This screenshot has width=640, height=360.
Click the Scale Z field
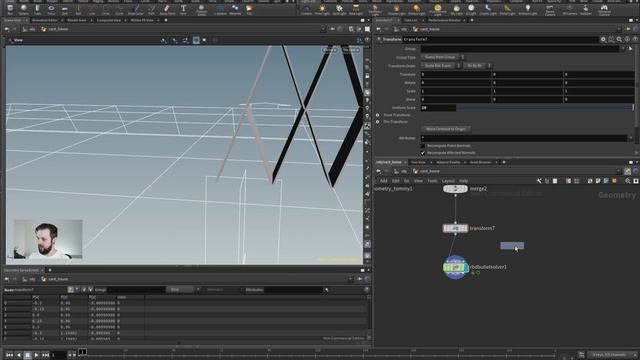point(599,91)
